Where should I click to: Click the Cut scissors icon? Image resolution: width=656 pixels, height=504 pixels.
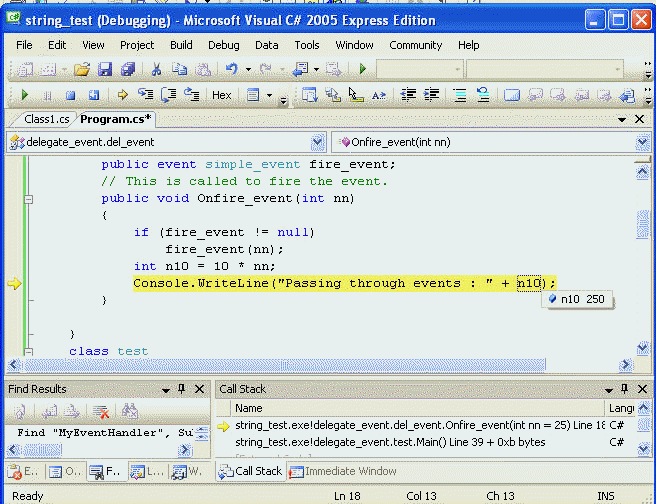[156, 69]
